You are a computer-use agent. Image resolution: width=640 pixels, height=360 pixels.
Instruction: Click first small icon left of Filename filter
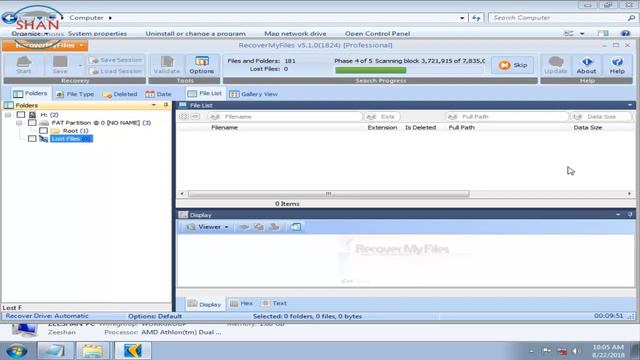point(184,117)
